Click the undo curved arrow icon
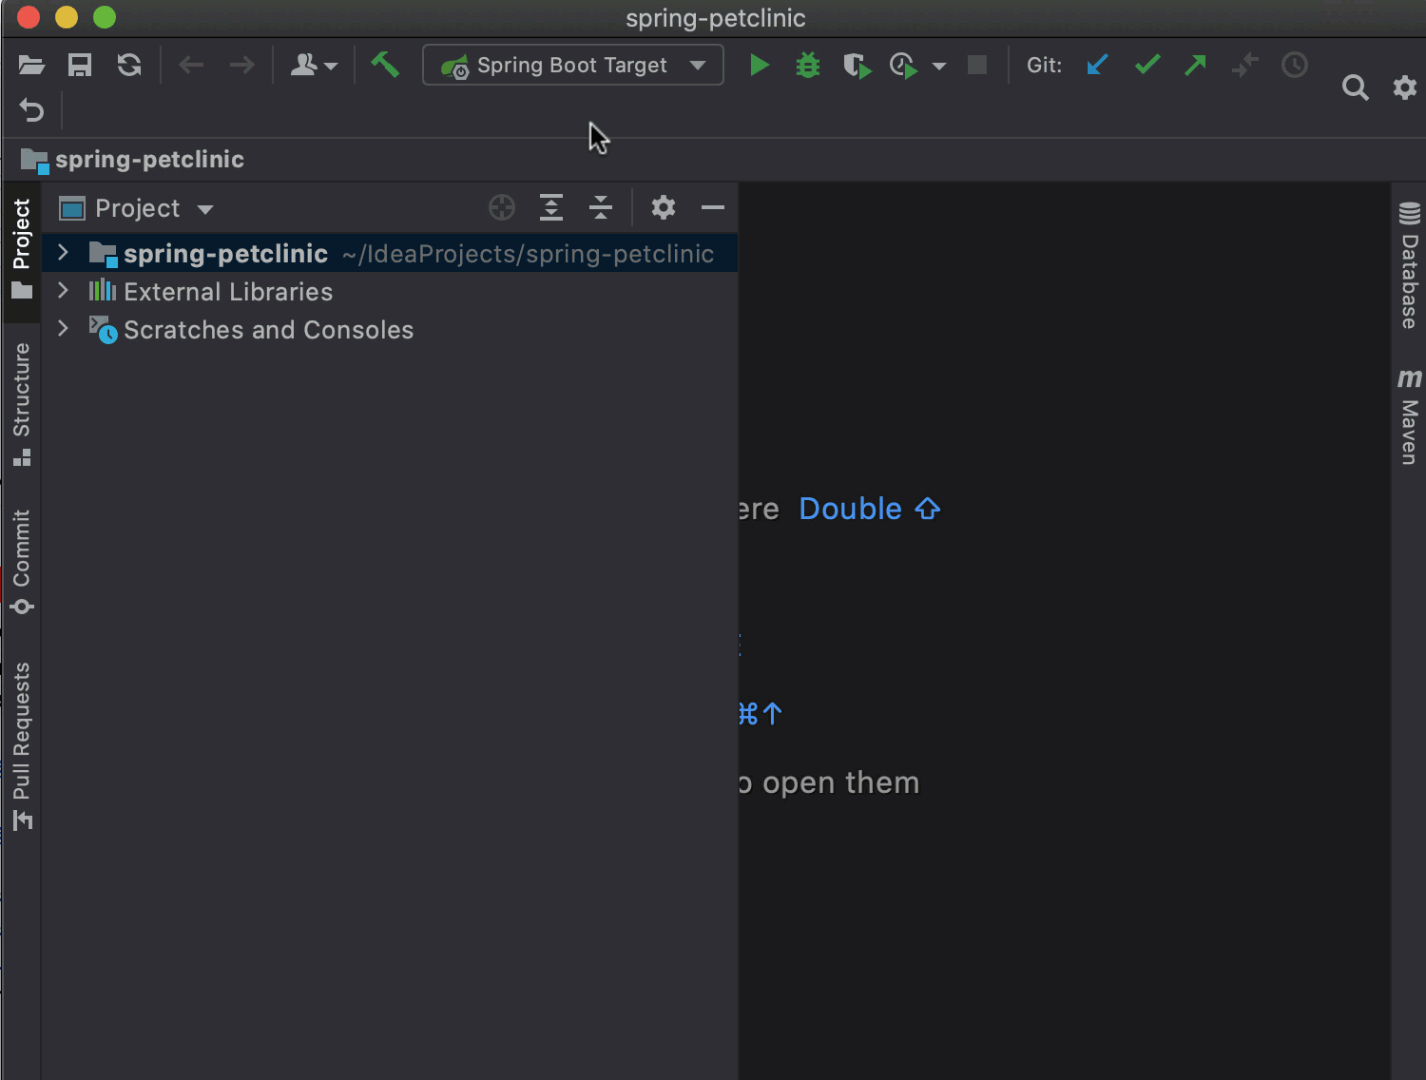Image resolution: width=1426 pixels, height=1080 pixels. point(31,110)
